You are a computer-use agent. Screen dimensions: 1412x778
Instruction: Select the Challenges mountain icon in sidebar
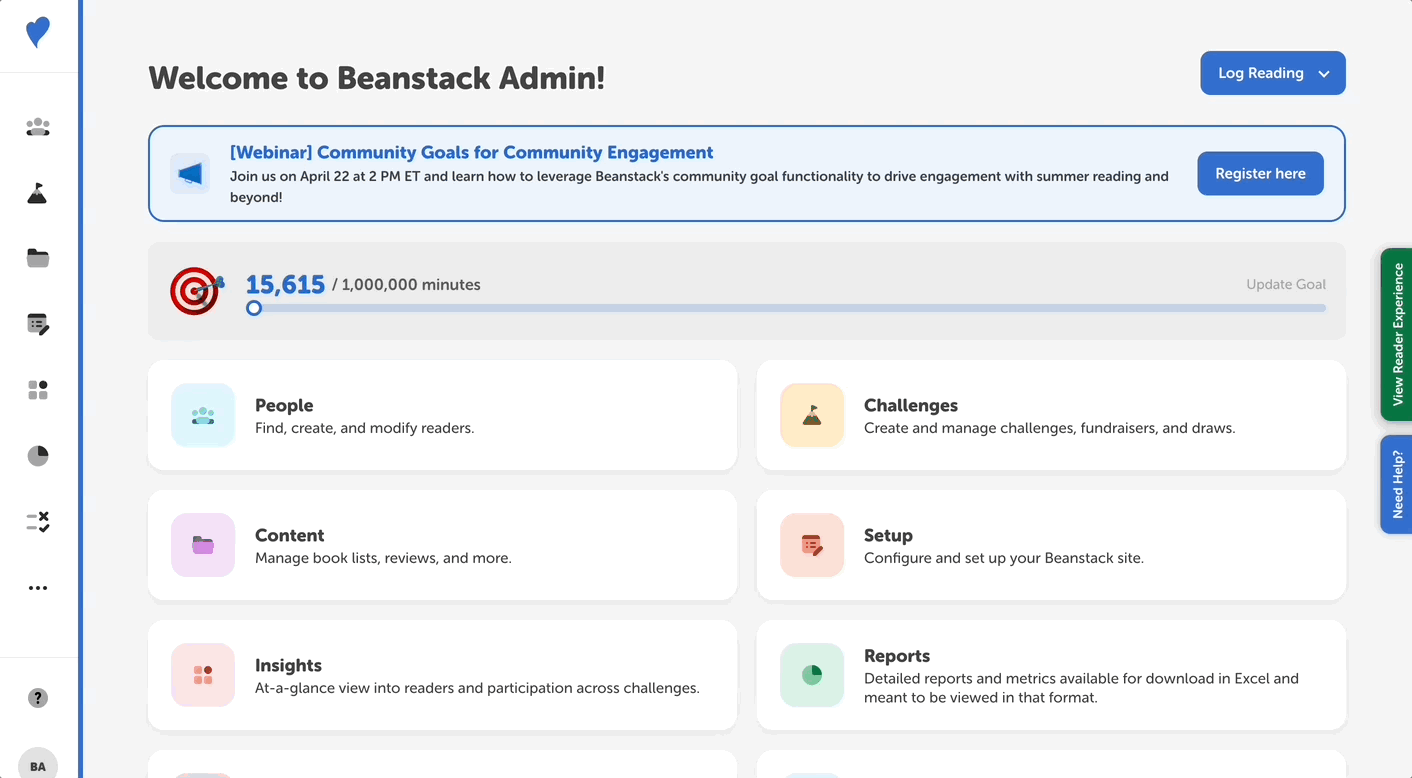[37, 193]
